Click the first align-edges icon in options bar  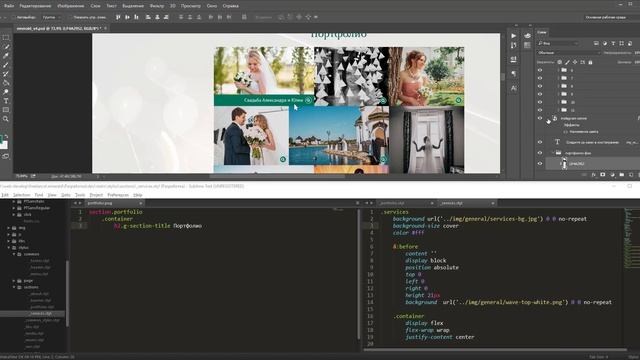tap(118, 17)
